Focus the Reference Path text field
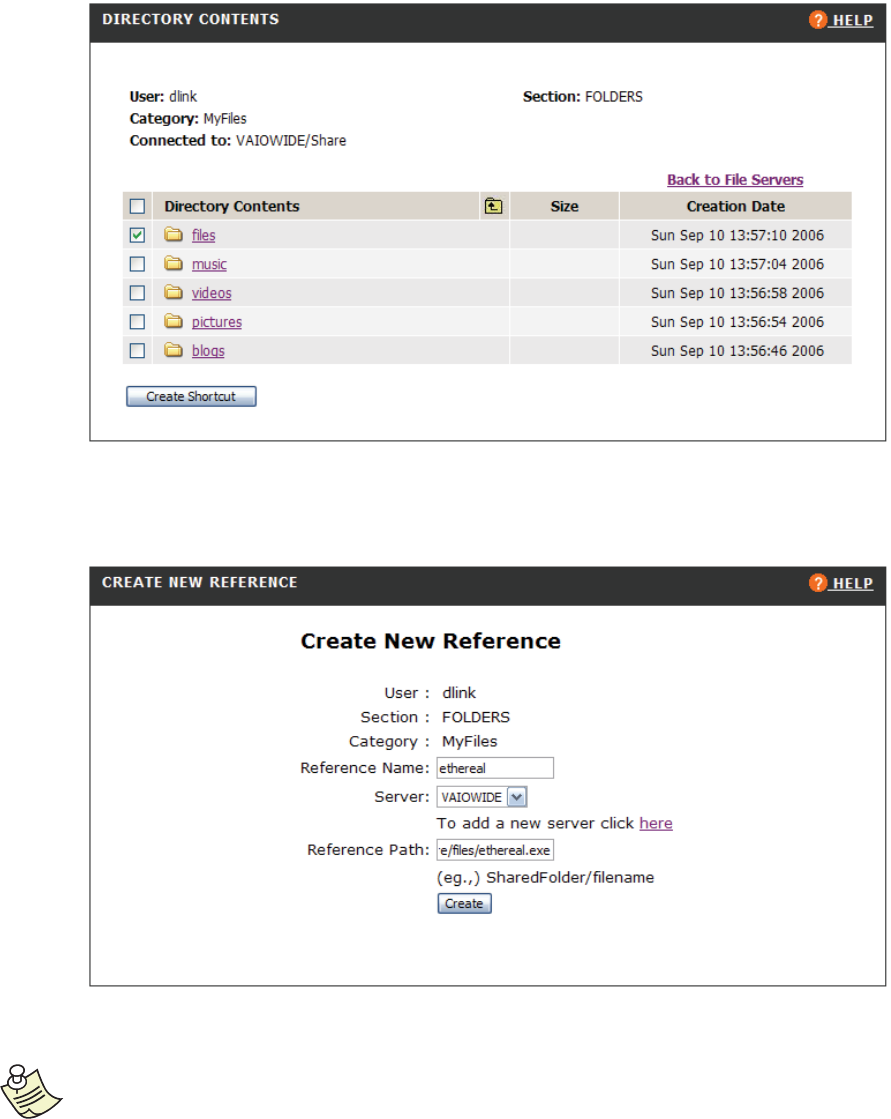891x1119 pixels. point(495,850)
